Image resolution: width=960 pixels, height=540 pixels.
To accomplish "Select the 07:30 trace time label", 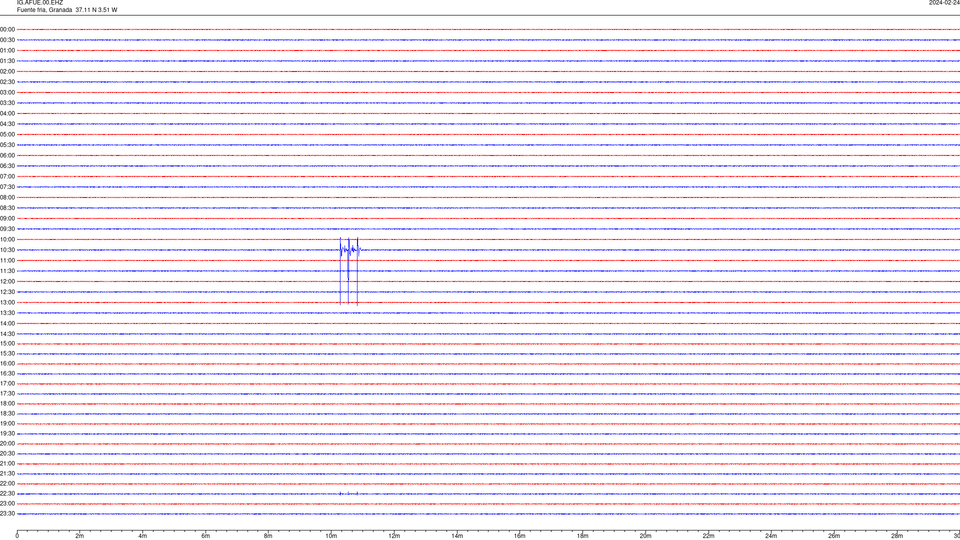I will [7, 187].
